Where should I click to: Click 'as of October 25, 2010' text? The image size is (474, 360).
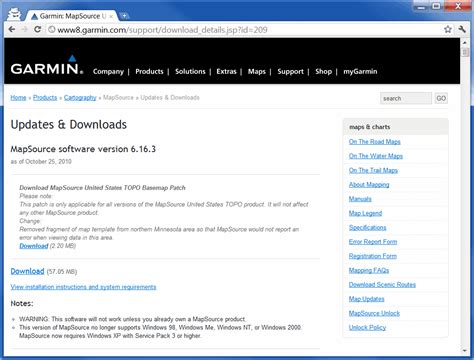coord(41,162)
